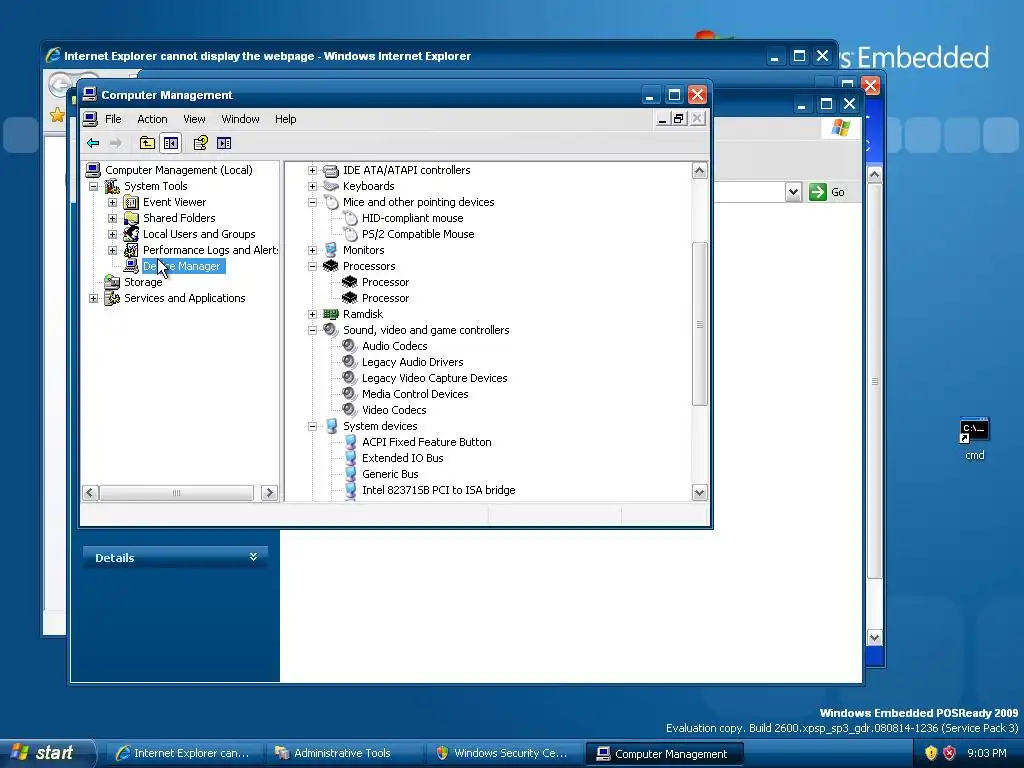Click the Monitors device category icon
This screenshot has height=768, width=1024.
tap(331, 250)
